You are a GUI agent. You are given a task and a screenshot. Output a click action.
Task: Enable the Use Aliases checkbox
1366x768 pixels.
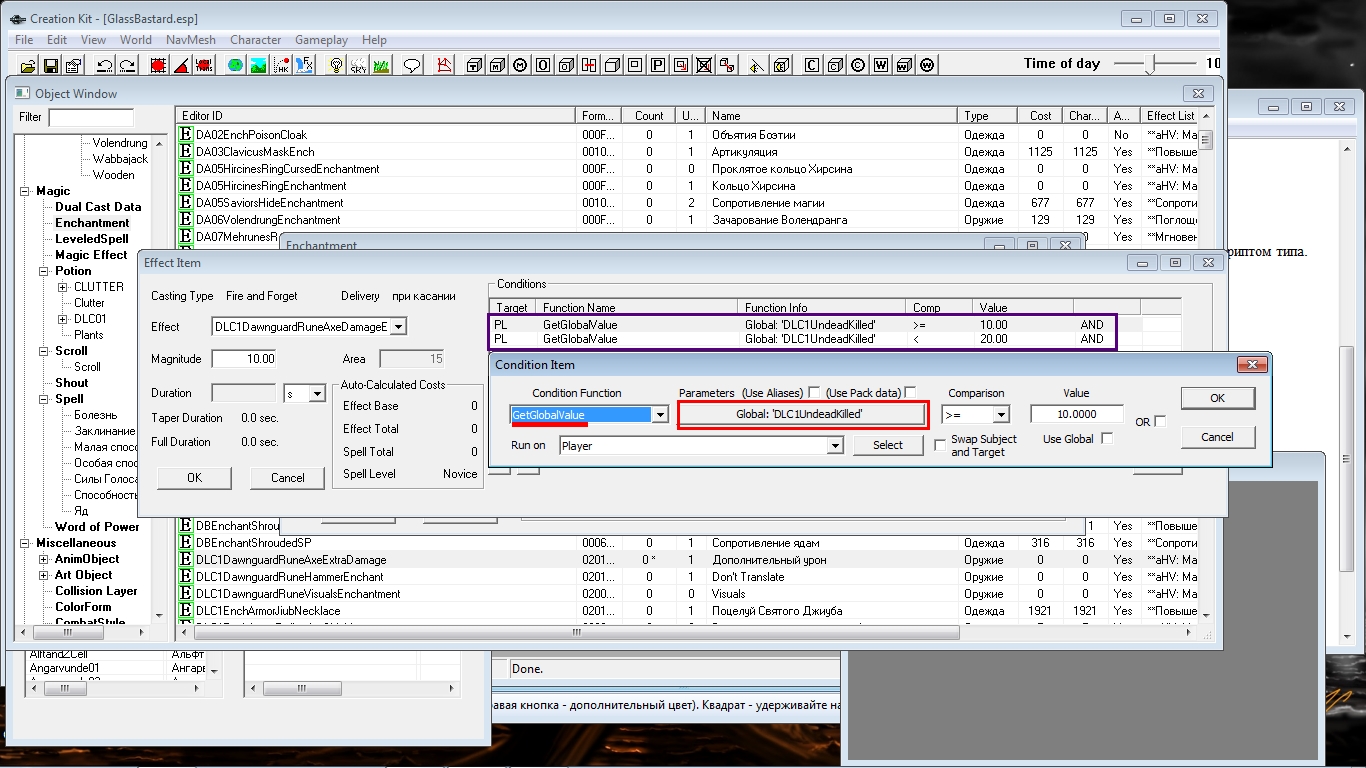[x=814, y=393]
